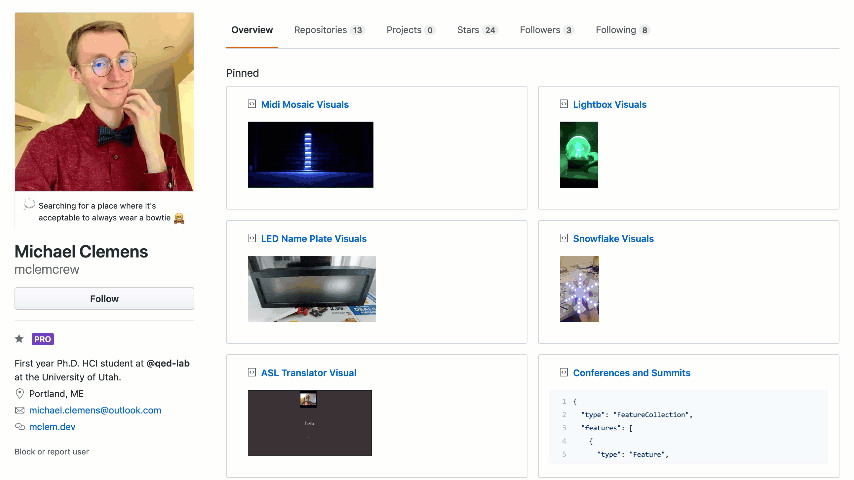This screenshot has height=480, width=854.
Task: Click the Projects count badge 0
Action: (430, 30)
